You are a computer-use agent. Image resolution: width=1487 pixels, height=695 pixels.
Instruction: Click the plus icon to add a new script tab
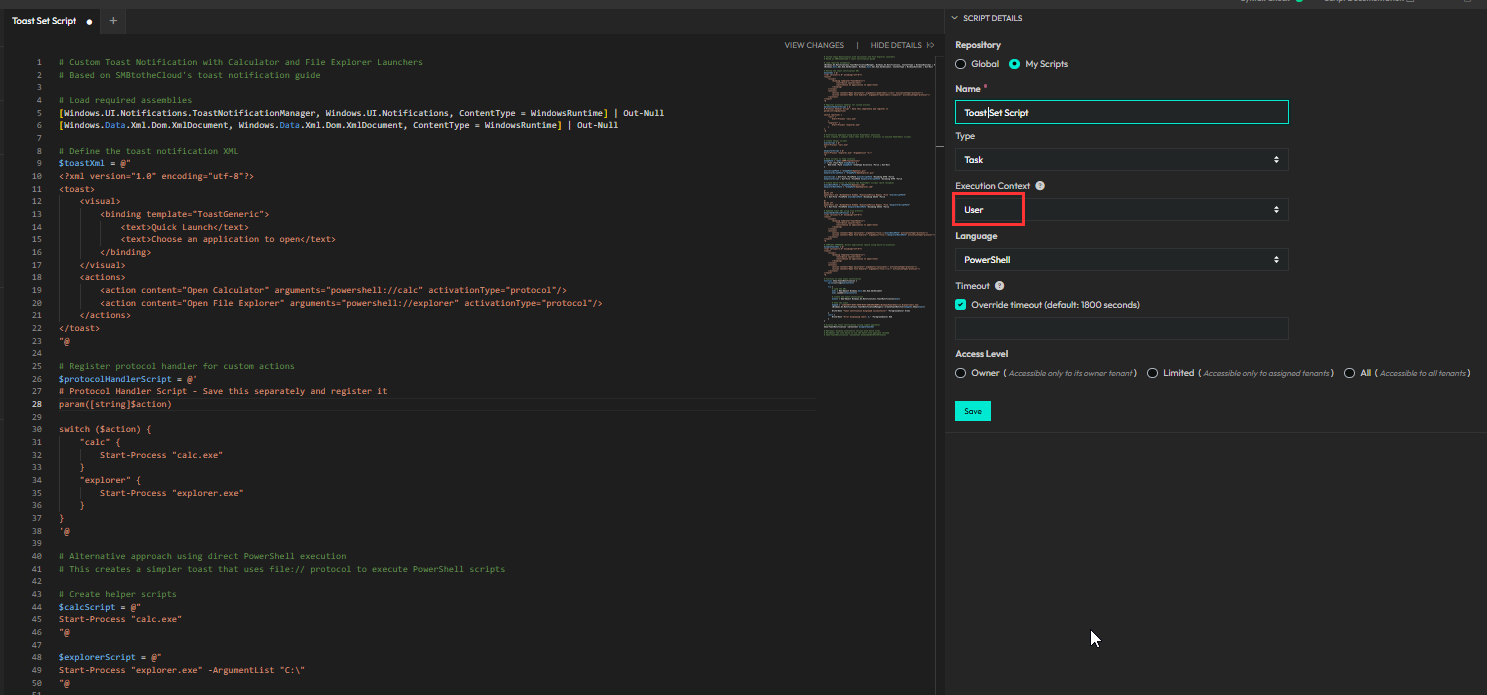tap(113, 21)
